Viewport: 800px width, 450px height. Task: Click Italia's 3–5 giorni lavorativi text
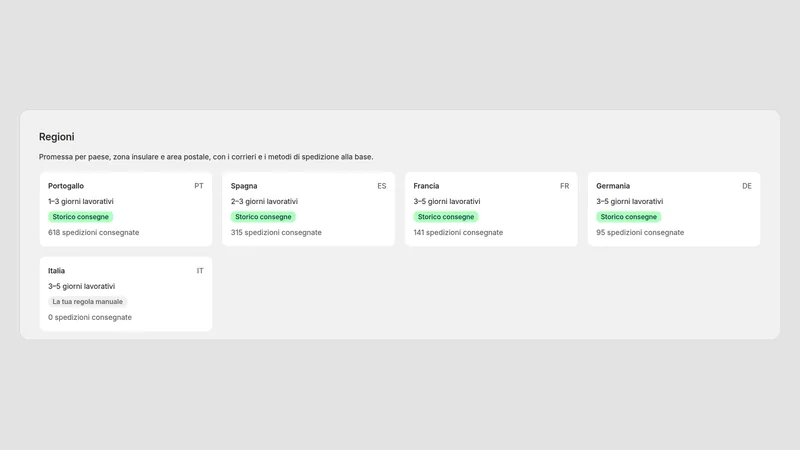coord(82,286)
